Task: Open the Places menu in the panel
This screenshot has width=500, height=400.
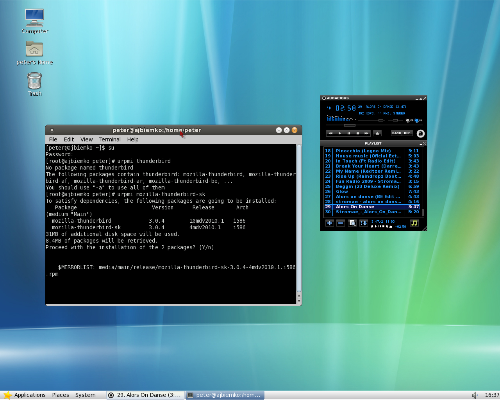Action: 60,395
